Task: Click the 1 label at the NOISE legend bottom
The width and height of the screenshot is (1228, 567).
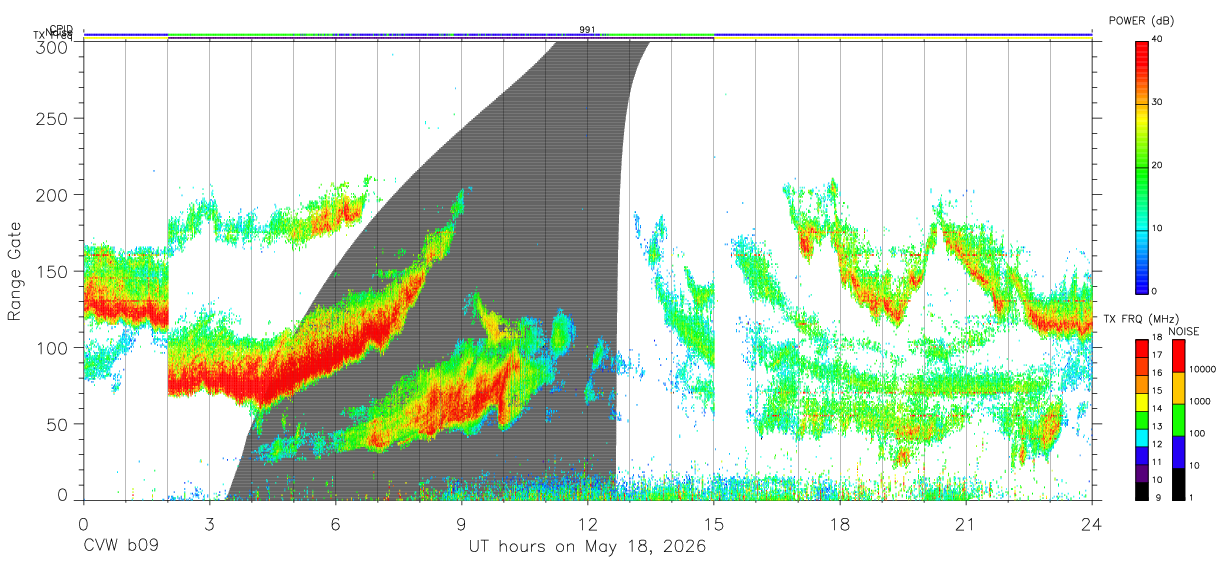Action: [1193, 497]
